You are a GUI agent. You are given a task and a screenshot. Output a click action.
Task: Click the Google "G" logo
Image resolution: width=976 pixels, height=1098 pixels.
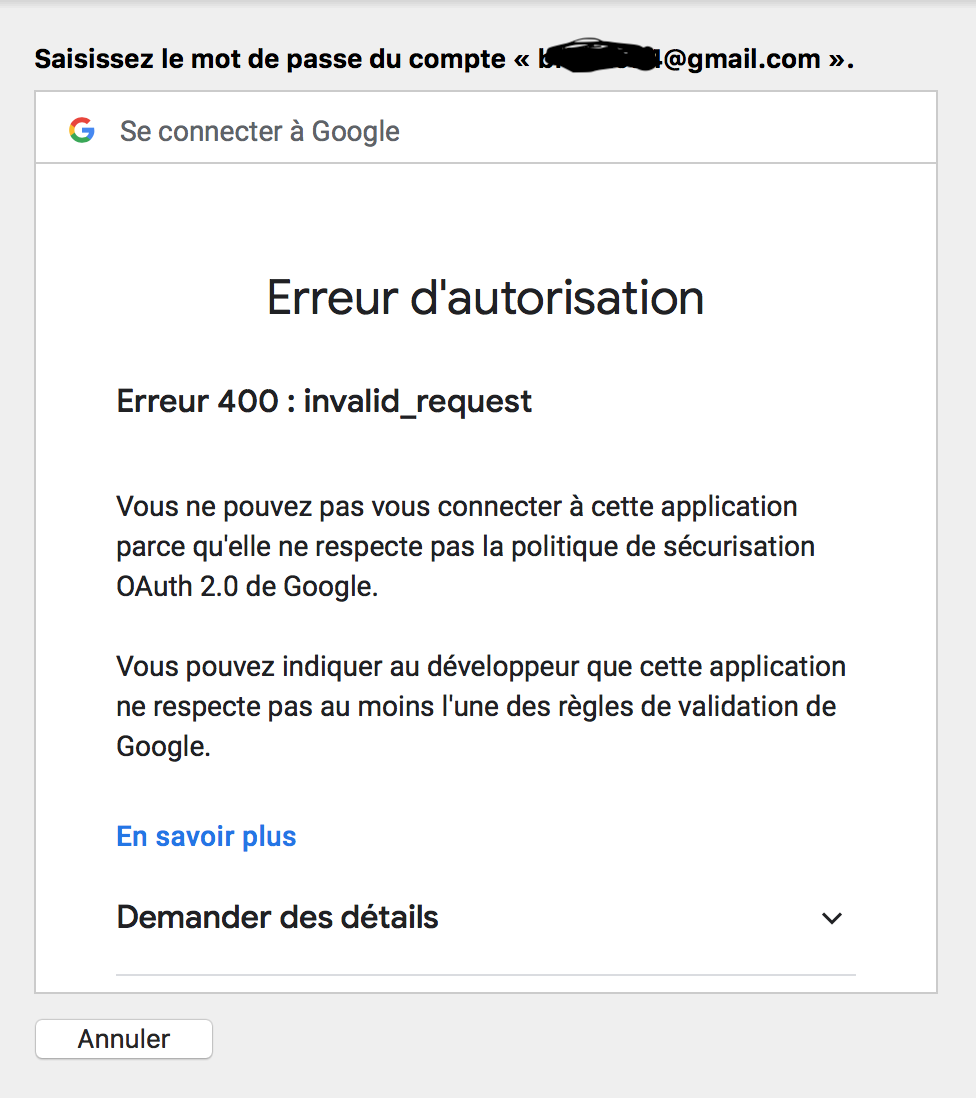click(82, 130)
